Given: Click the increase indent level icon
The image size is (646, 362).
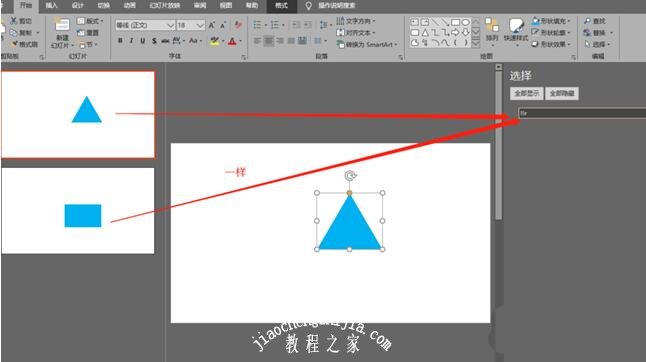Looking at the screenshot, I should pos(307,25).
